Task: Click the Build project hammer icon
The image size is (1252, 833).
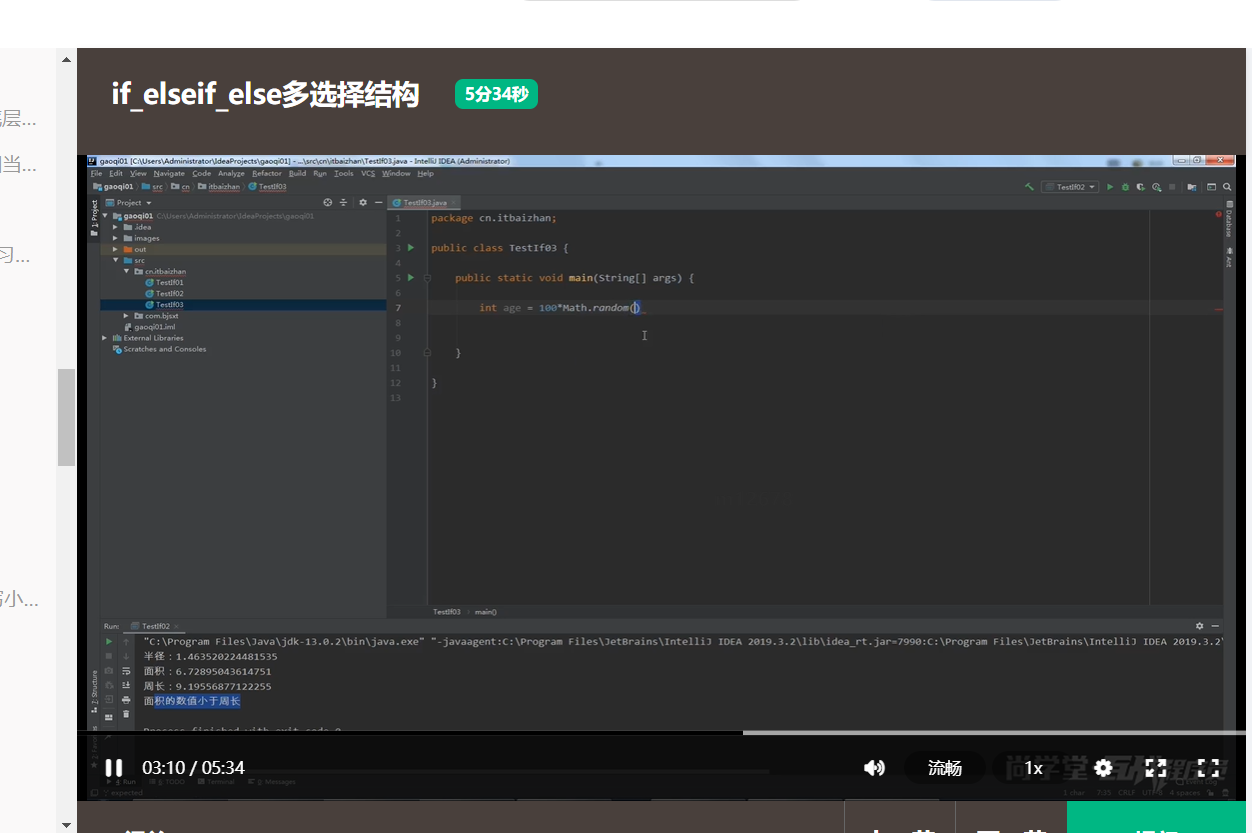Action: click(x=1029, y=187)
